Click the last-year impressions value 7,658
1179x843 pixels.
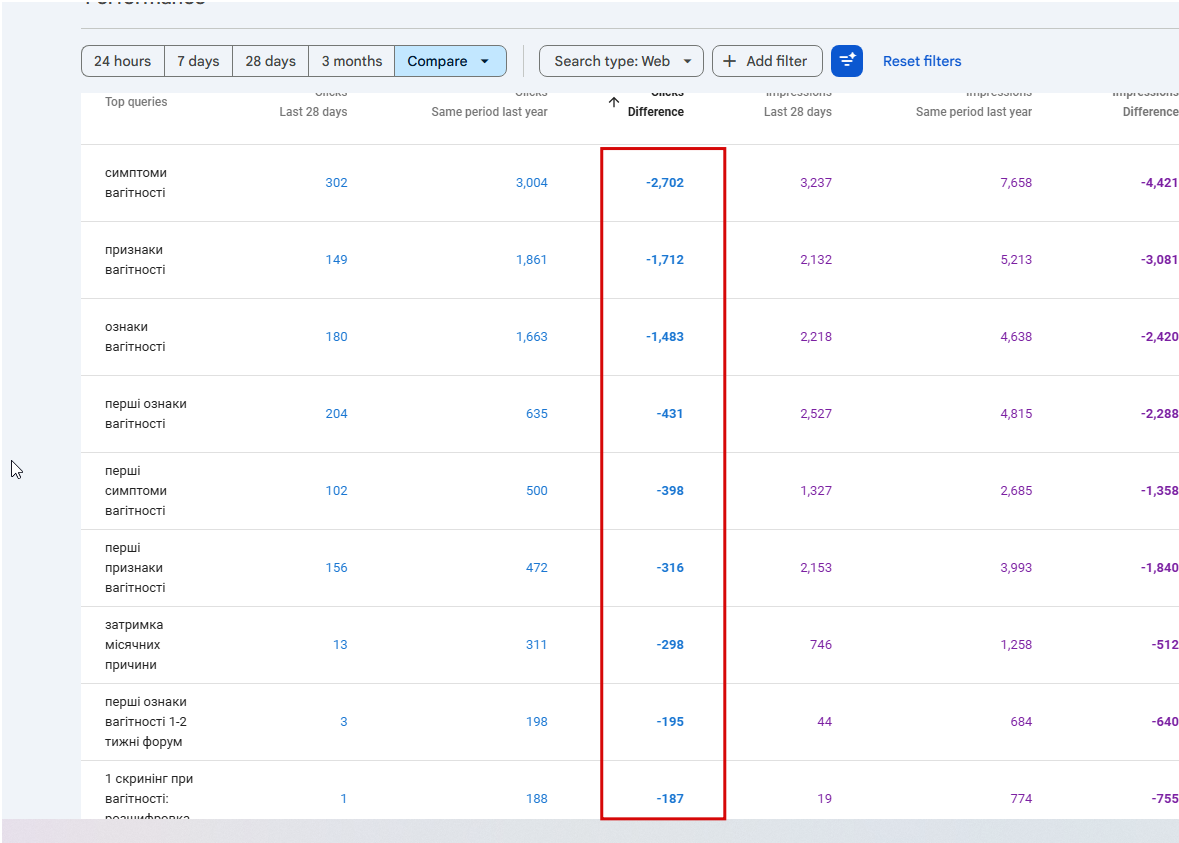point(1016,183)
